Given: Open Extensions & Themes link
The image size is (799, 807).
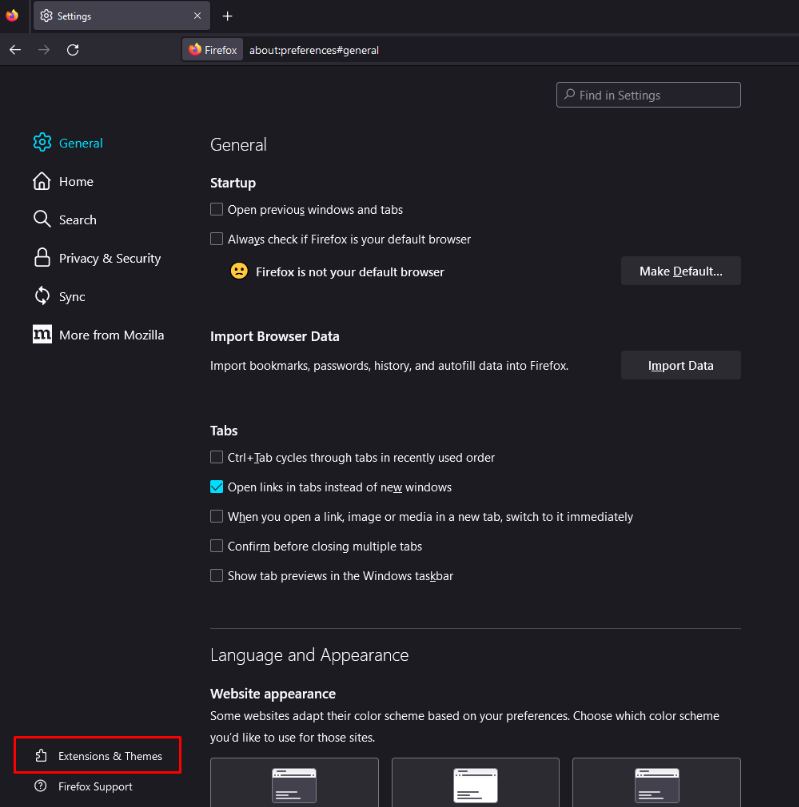Looking at the screenshot, I should tap(98, 756).
